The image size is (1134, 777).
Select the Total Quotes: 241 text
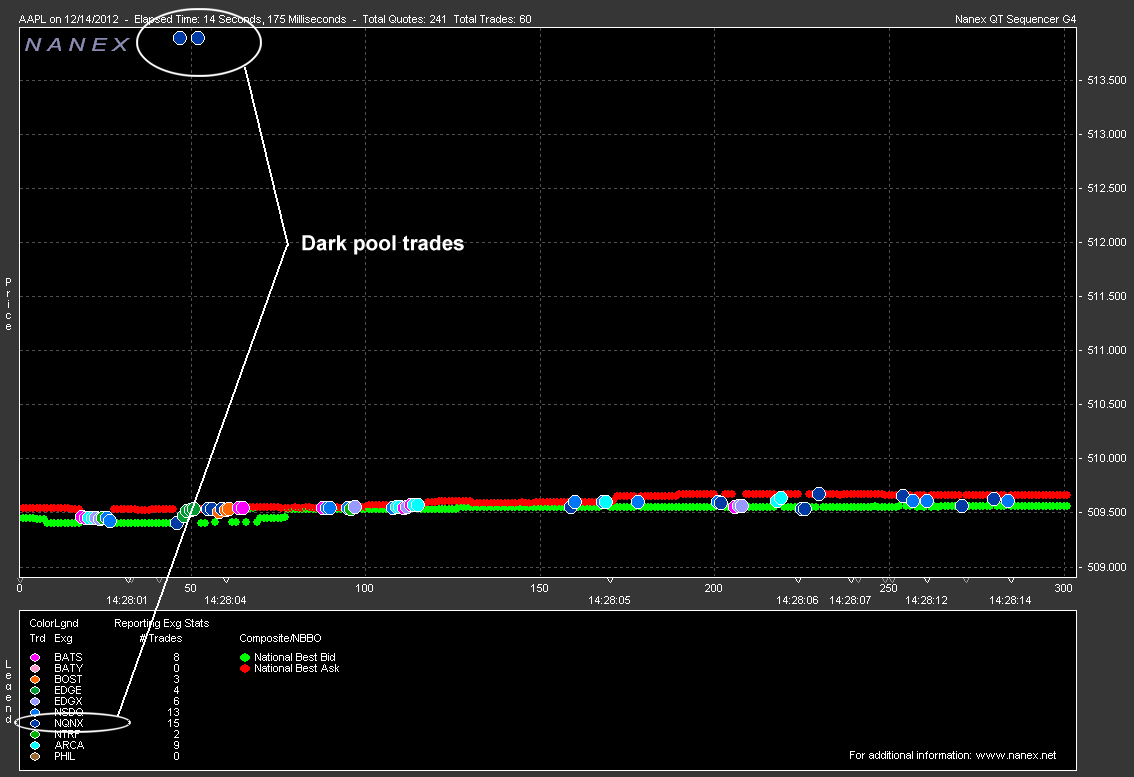click(x=404, y=20)
